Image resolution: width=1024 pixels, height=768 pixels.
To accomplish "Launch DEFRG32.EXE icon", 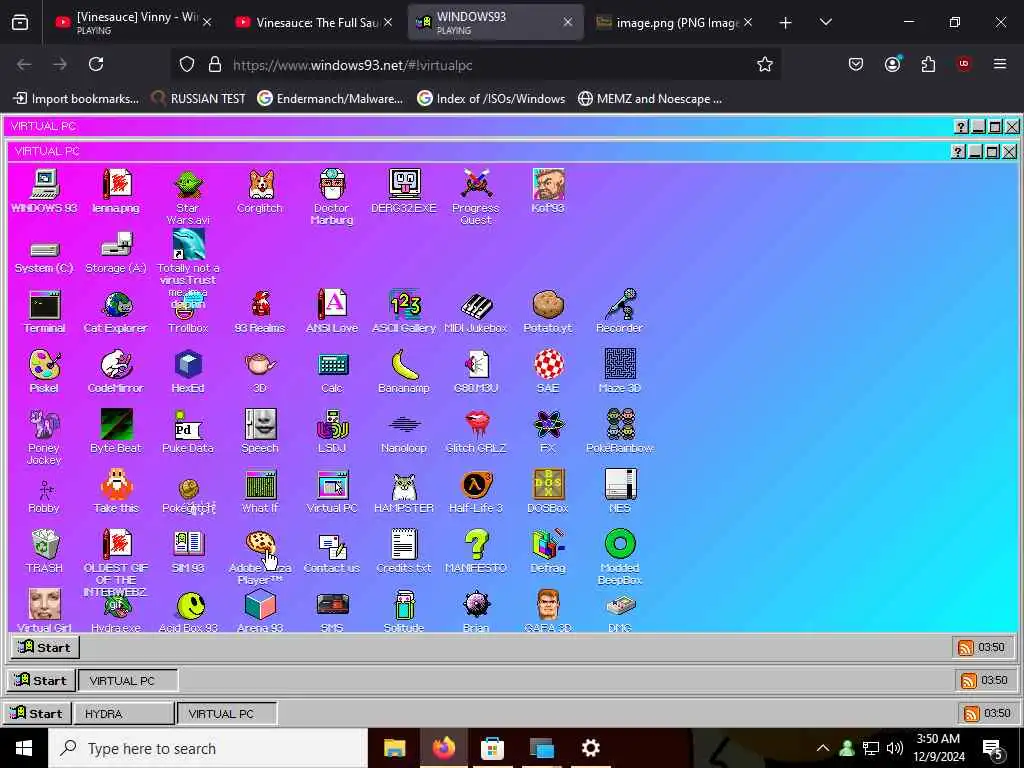I will 404,191.
